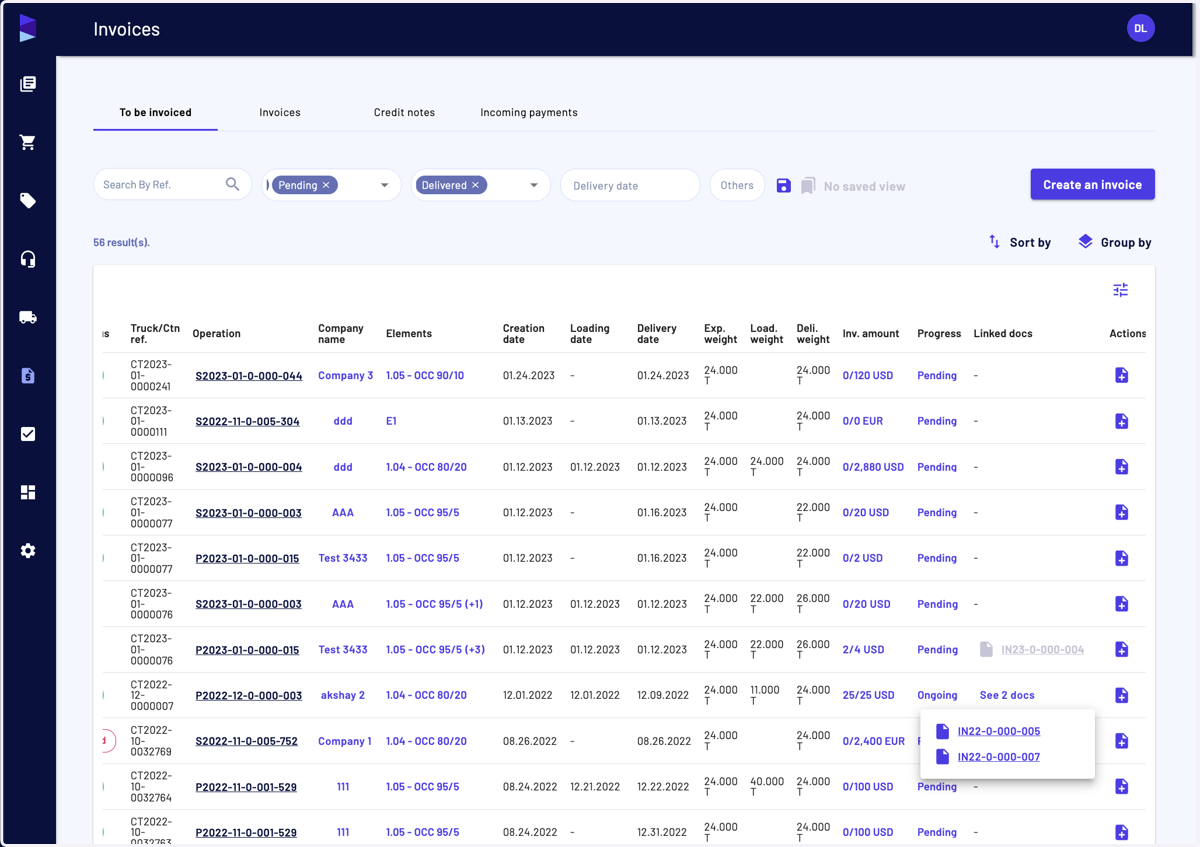The image size is (1200, 847).
Task: Click the Linked docs column header
Action: point(1003,334)
